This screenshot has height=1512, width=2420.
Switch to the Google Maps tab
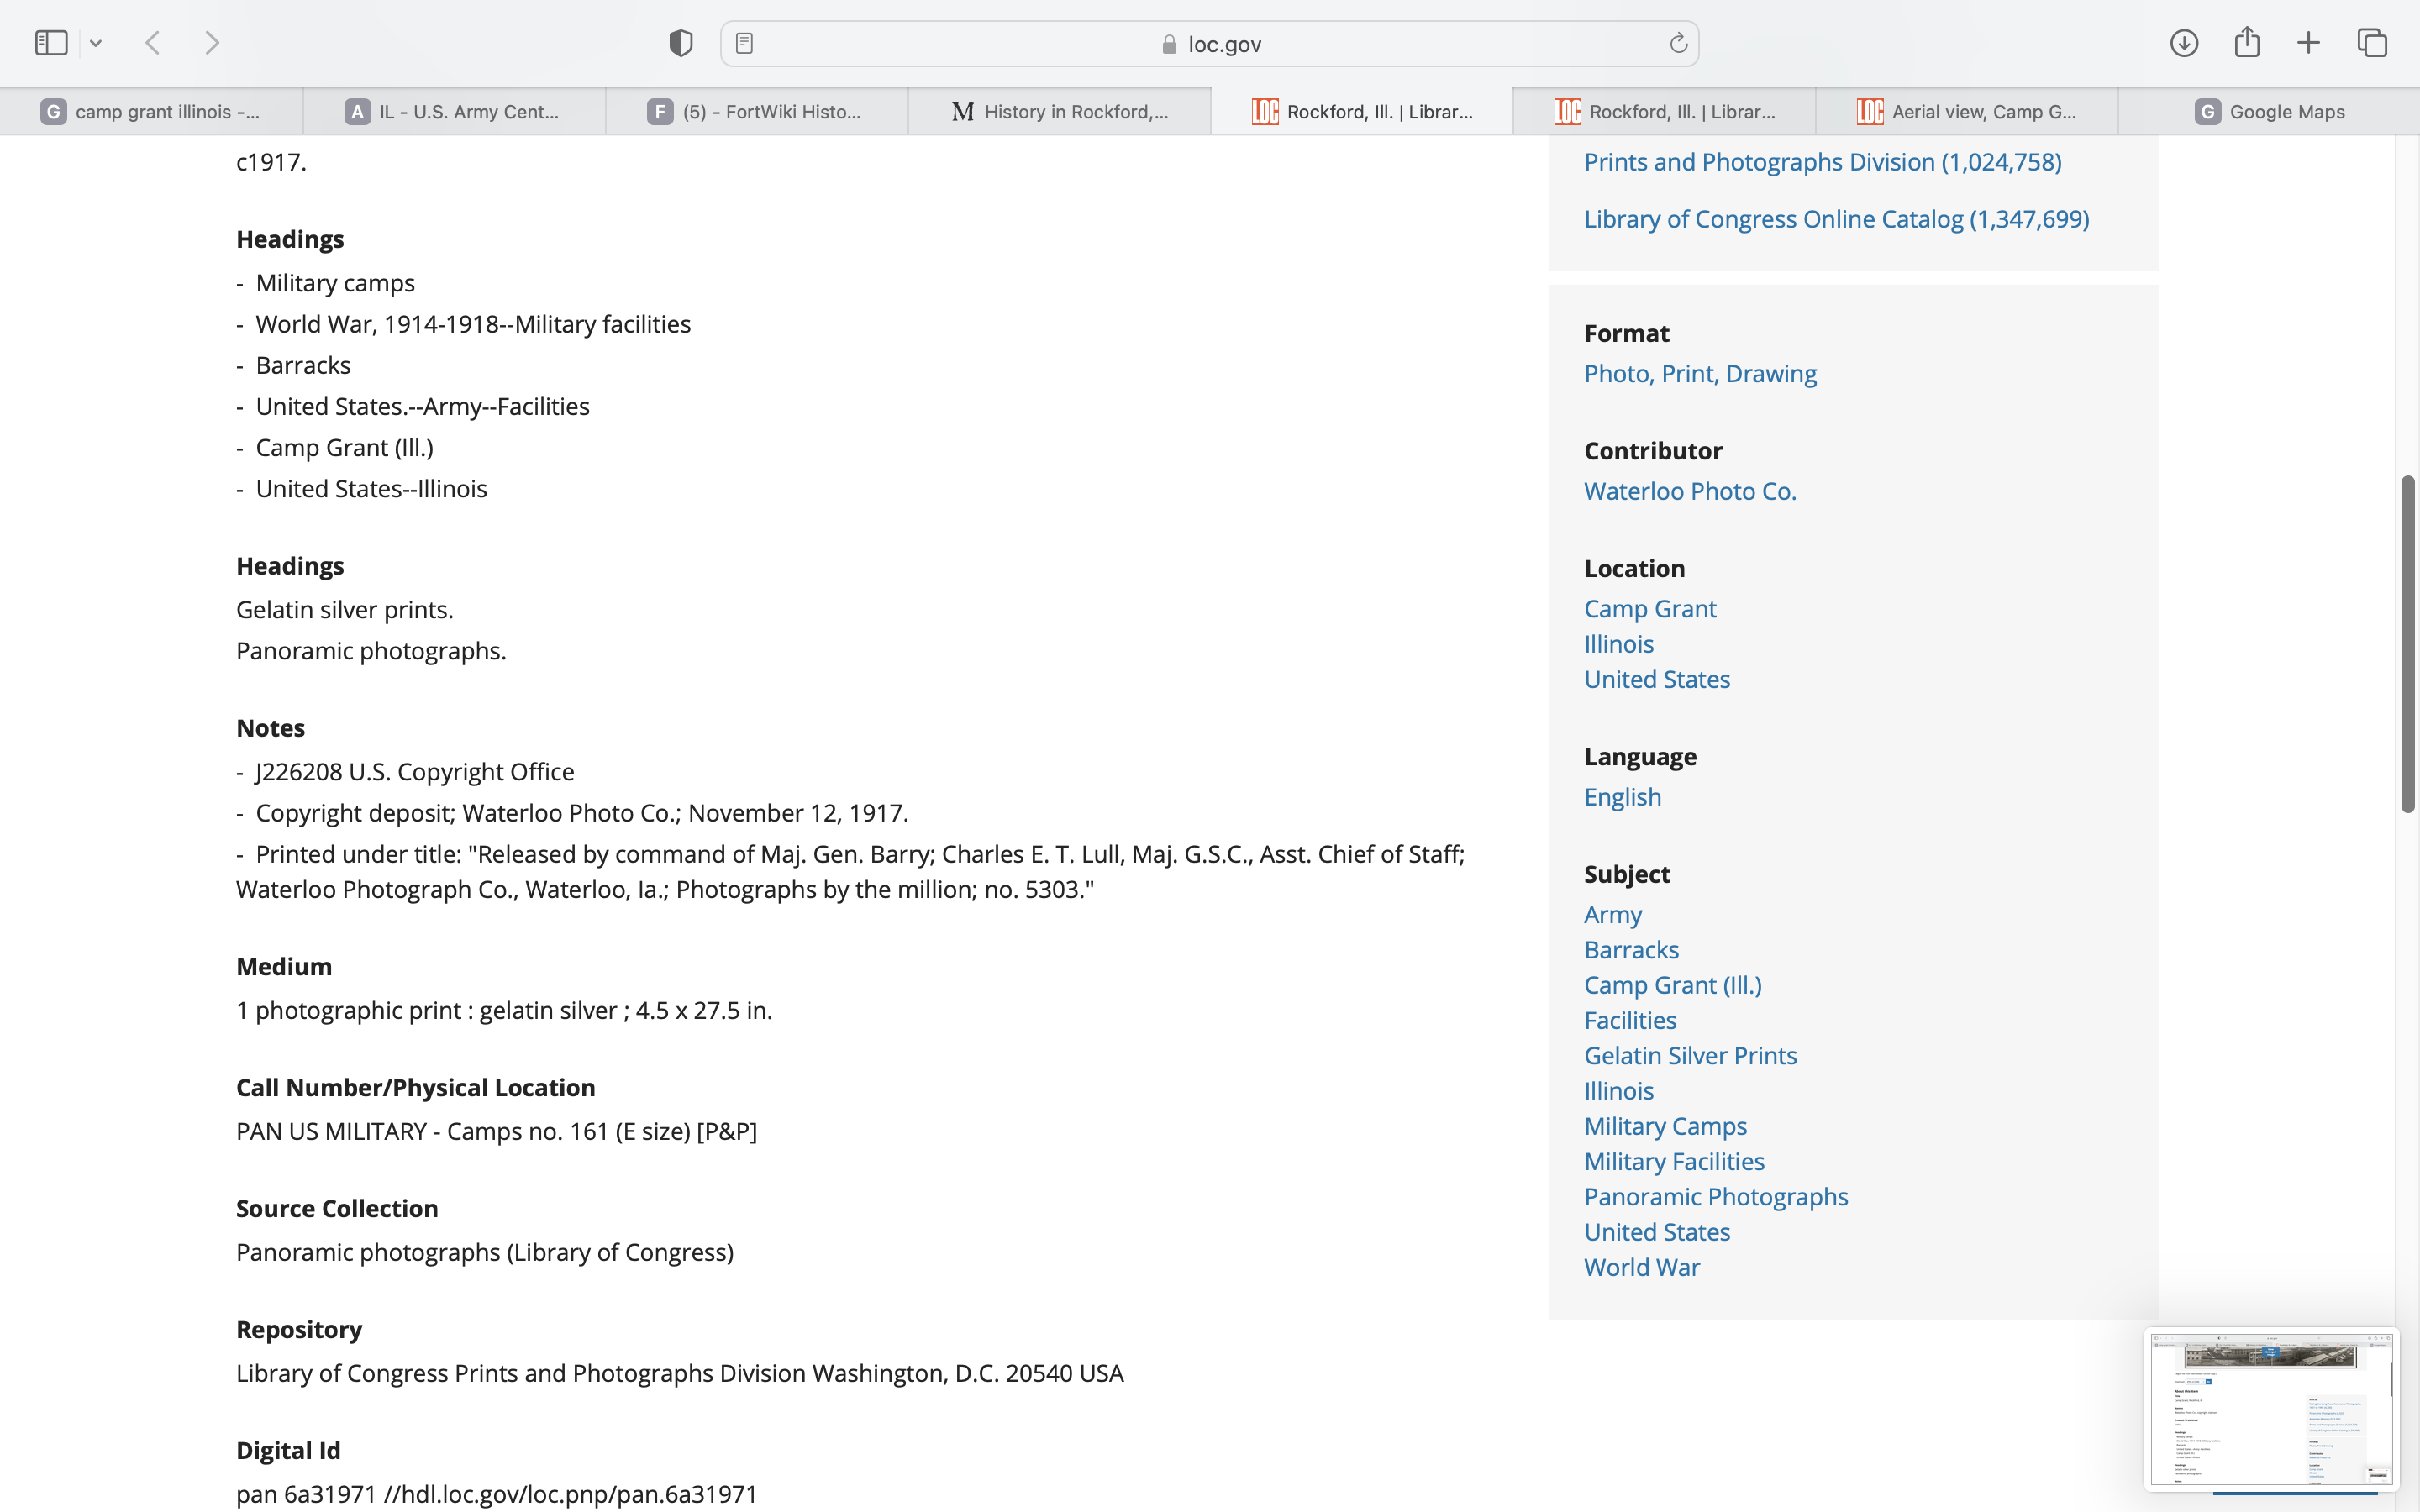[2268, 112]
